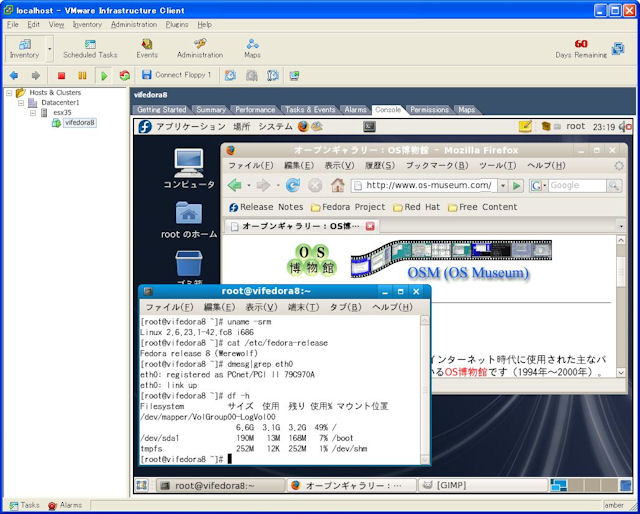
Task: Click Connect Floppy 1 button
Action: coord(176,75)
